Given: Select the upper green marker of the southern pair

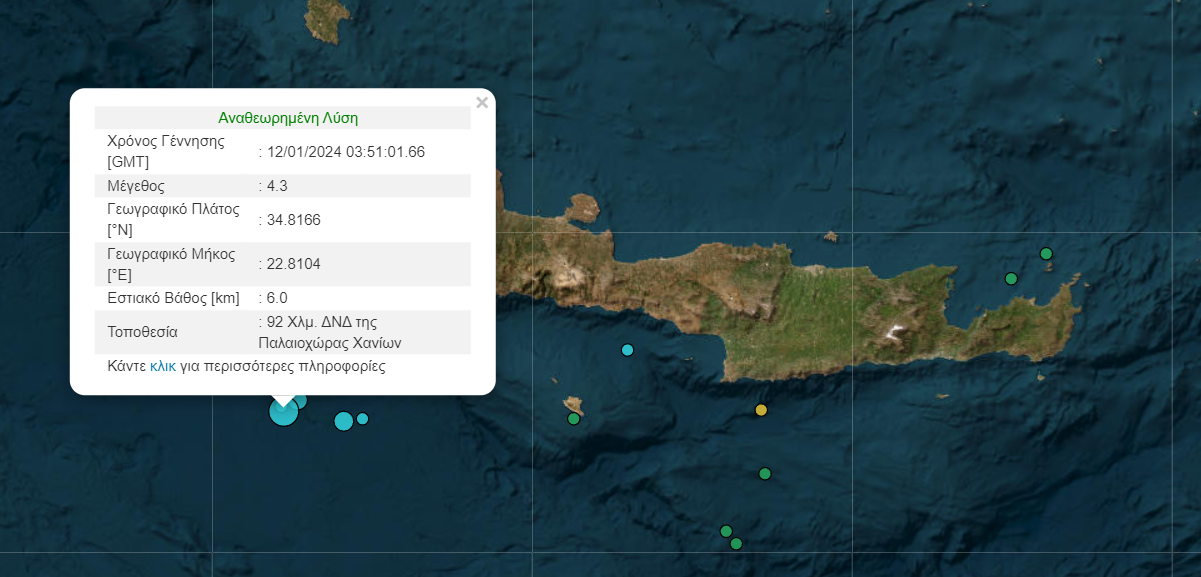Looking at the screenshot, I should pyautogui.click(x=726, y=531).
